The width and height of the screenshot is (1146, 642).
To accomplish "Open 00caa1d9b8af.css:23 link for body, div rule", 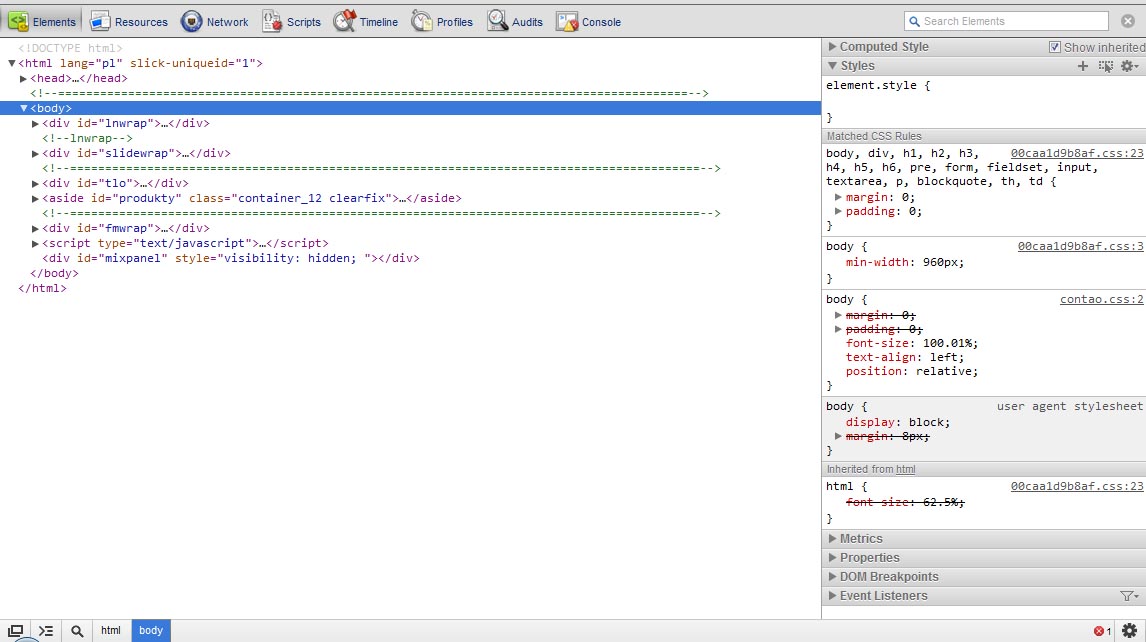I will pos(1077,154).
